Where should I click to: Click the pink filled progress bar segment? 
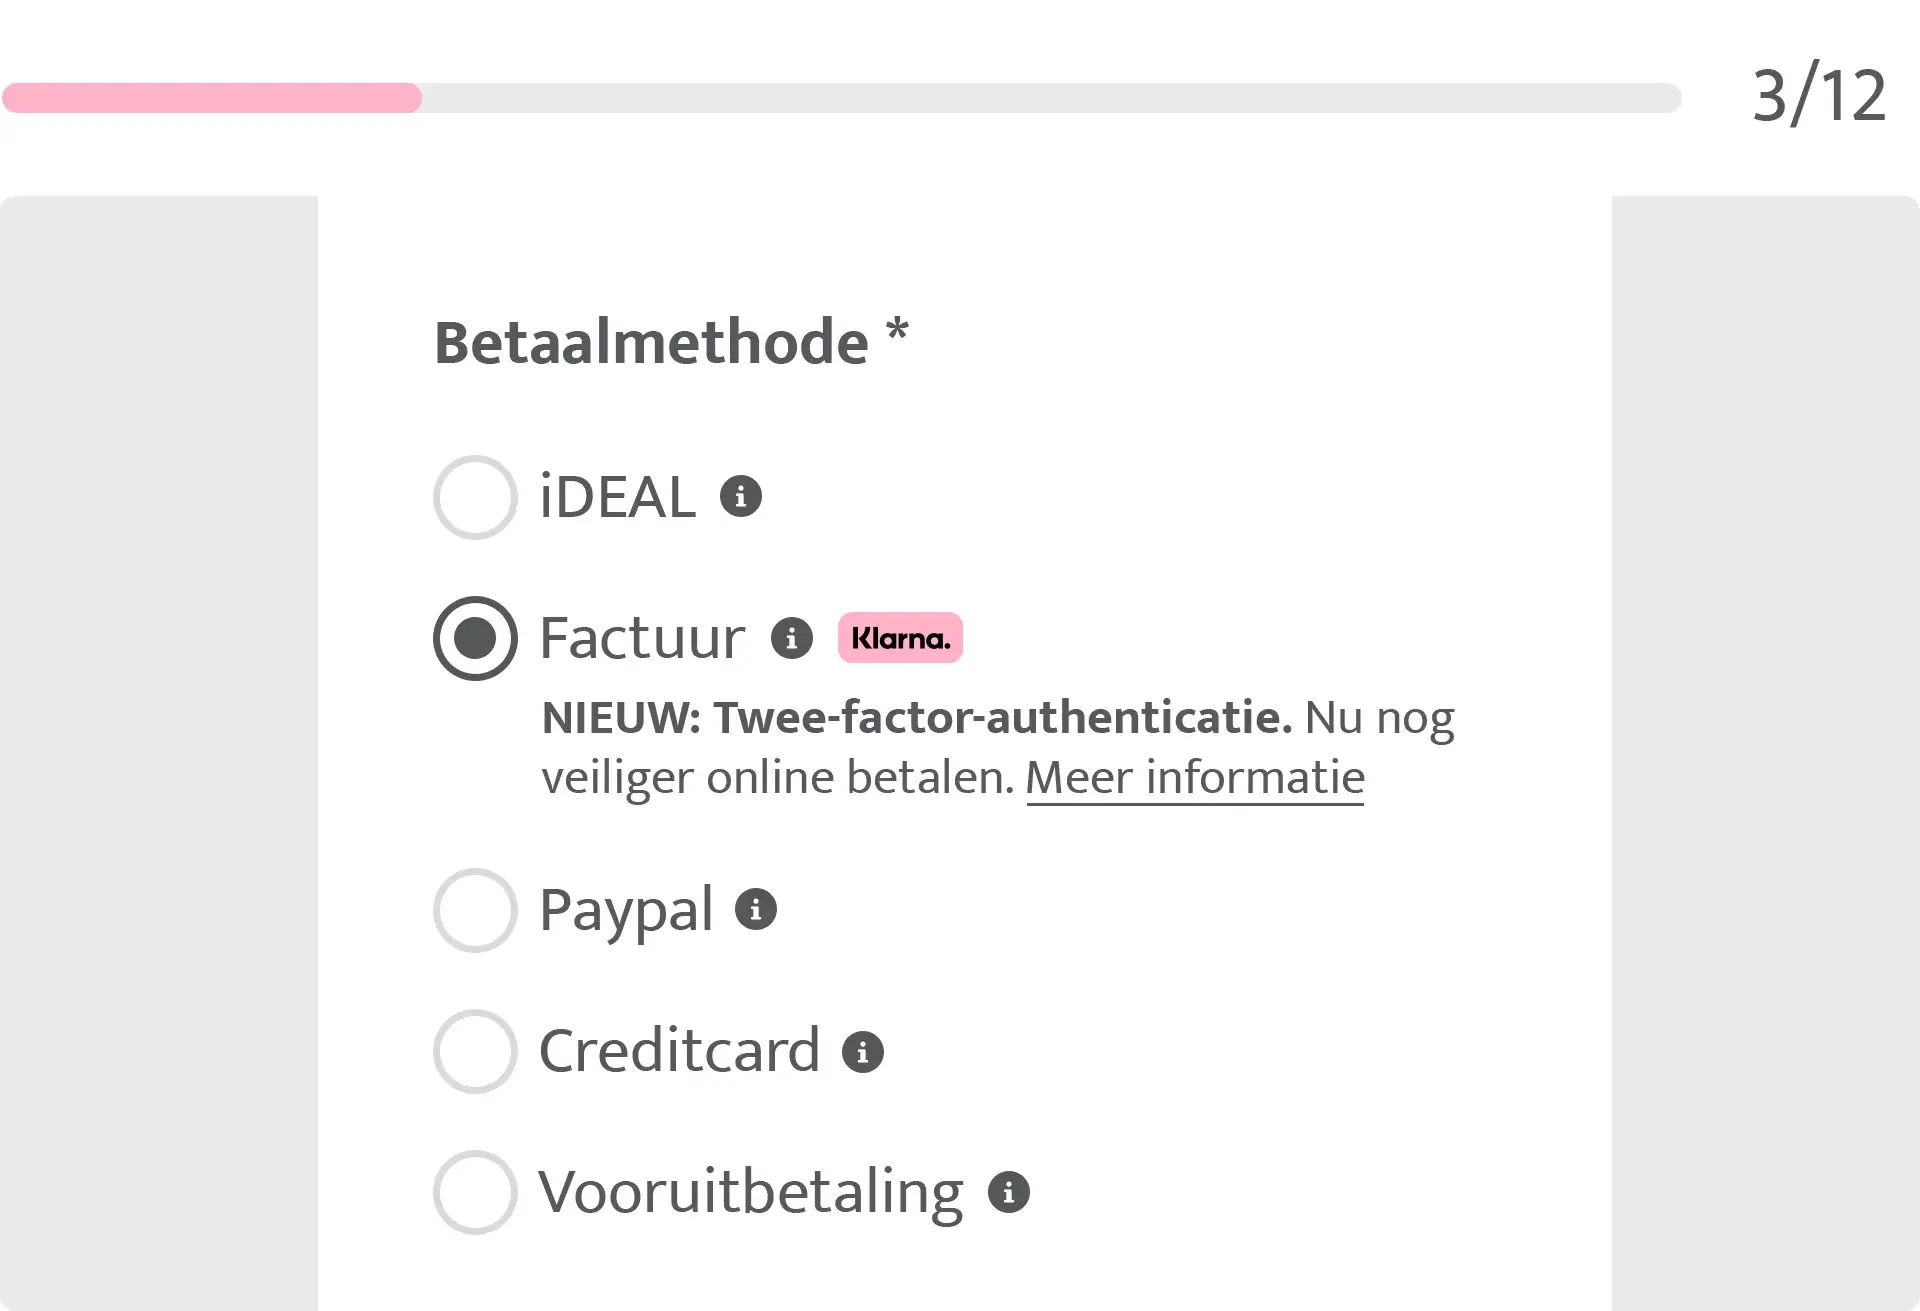(x=212, y=98)
